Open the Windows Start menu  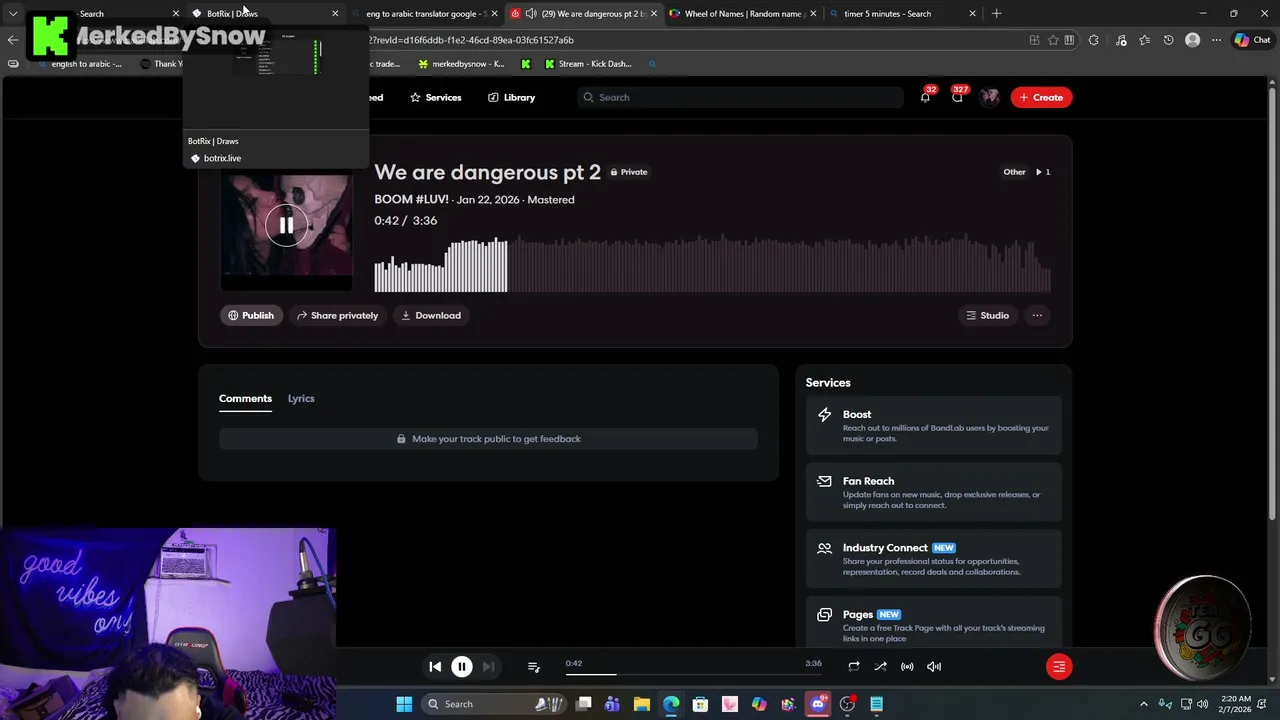point(404,704)
